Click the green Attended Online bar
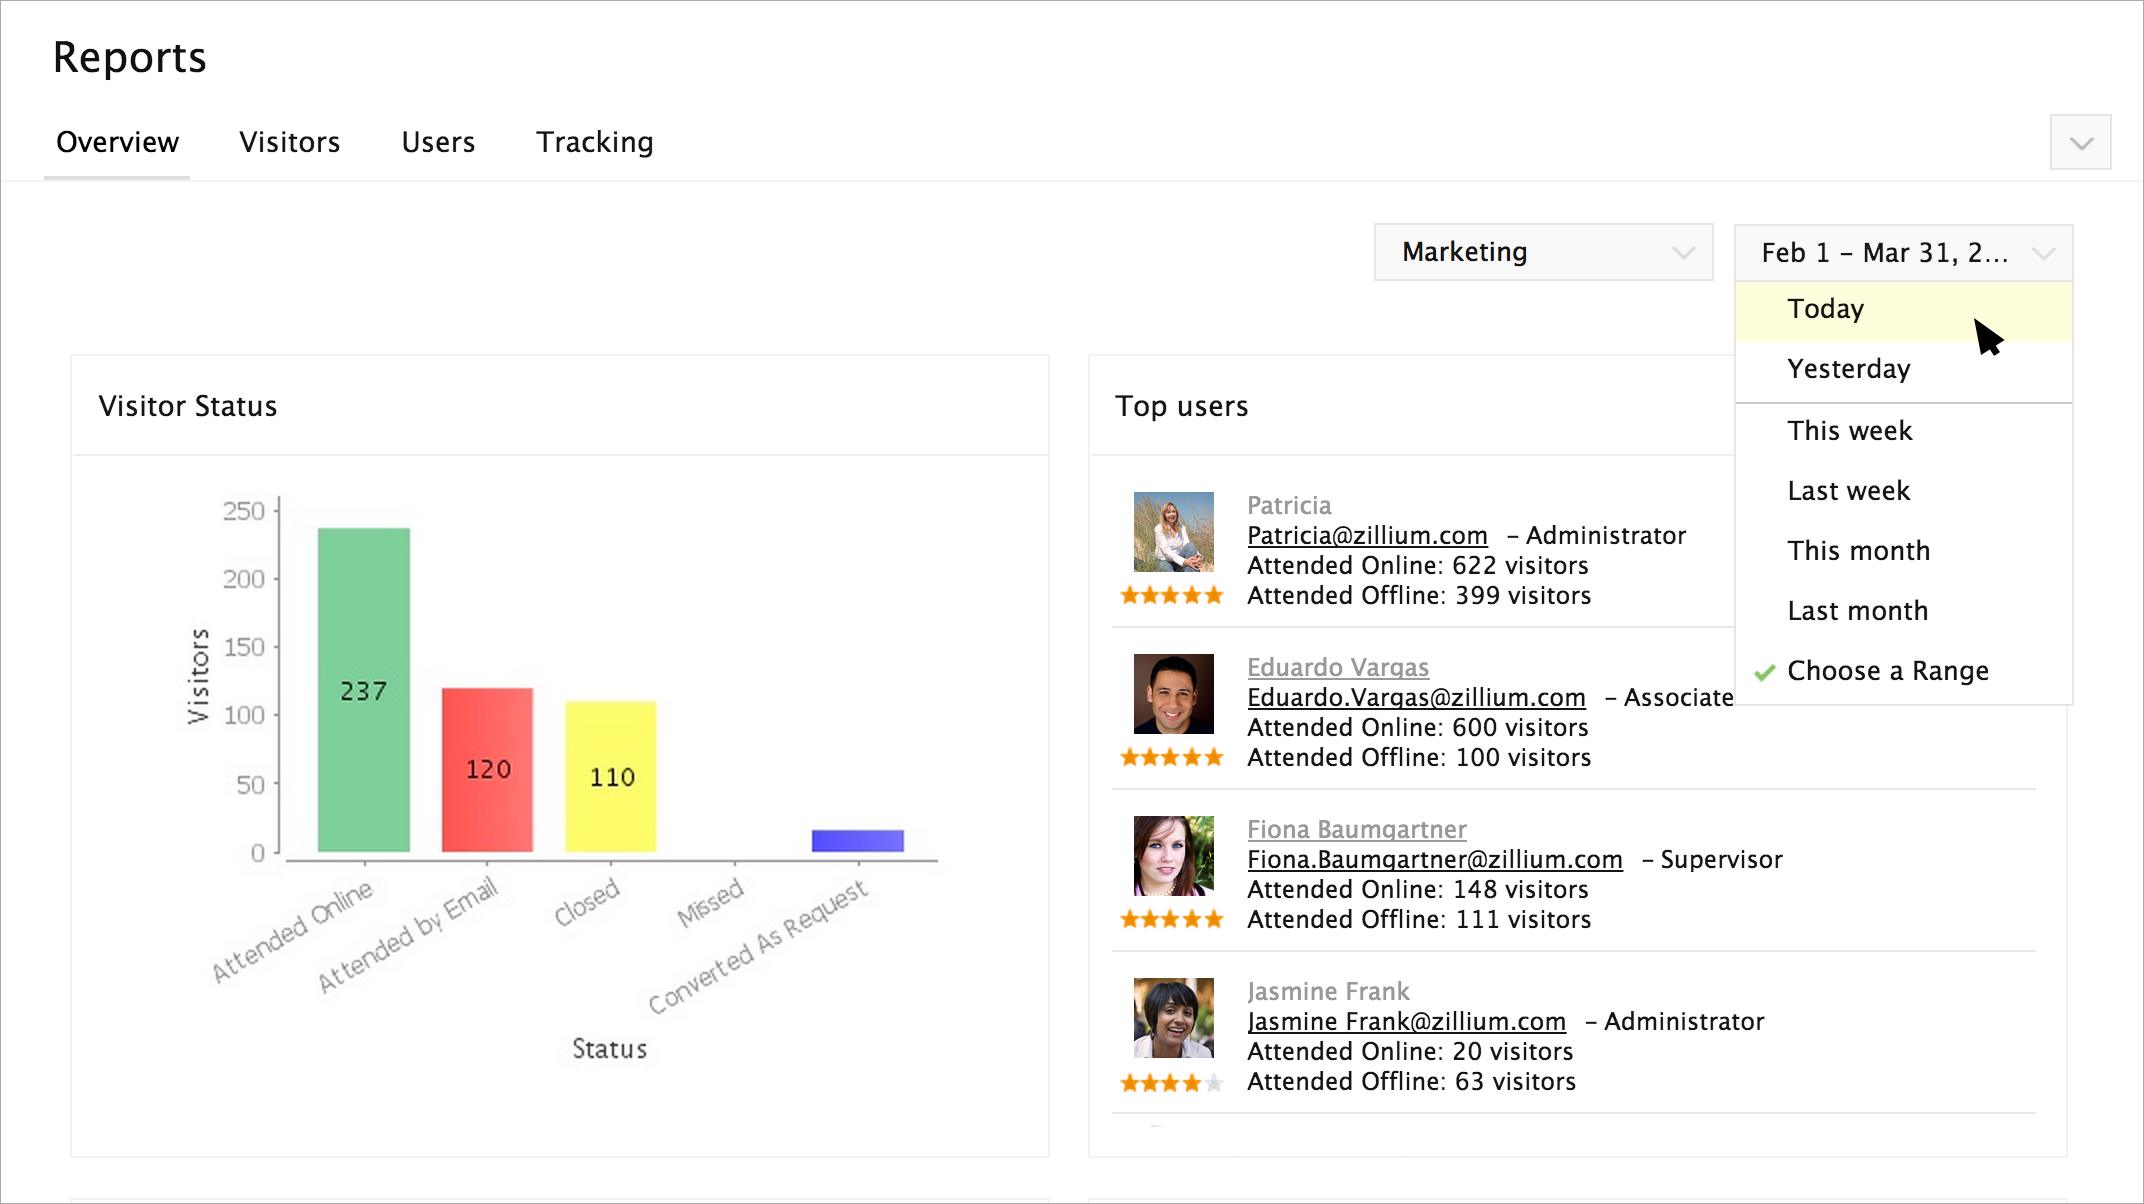Image resolution: width=2144 pixels, height=1204 pixels. [x=364, y=690]
